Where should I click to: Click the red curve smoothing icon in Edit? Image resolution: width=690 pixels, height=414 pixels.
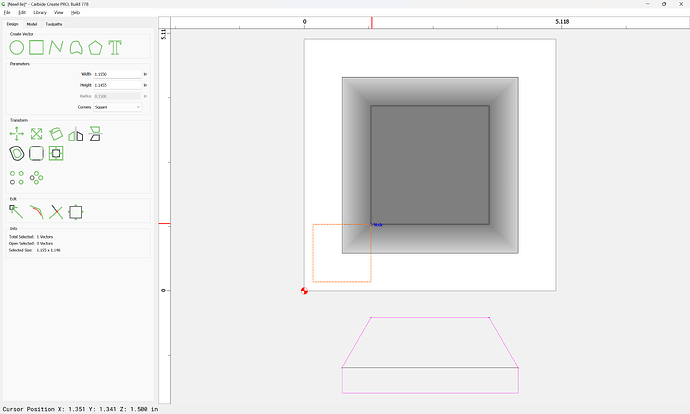coord(37,212)
